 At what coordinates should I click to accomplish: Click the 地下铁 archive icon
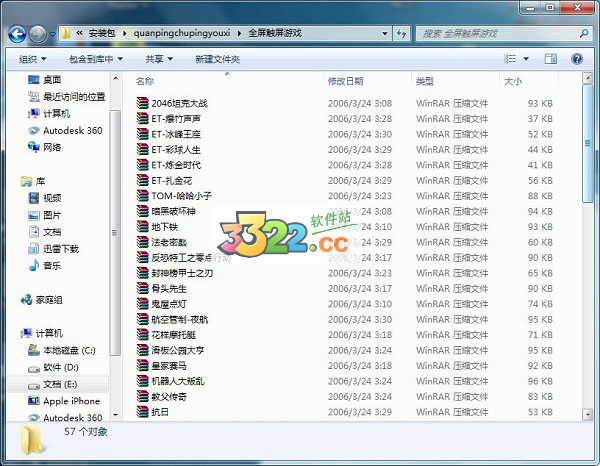point(142,226)
